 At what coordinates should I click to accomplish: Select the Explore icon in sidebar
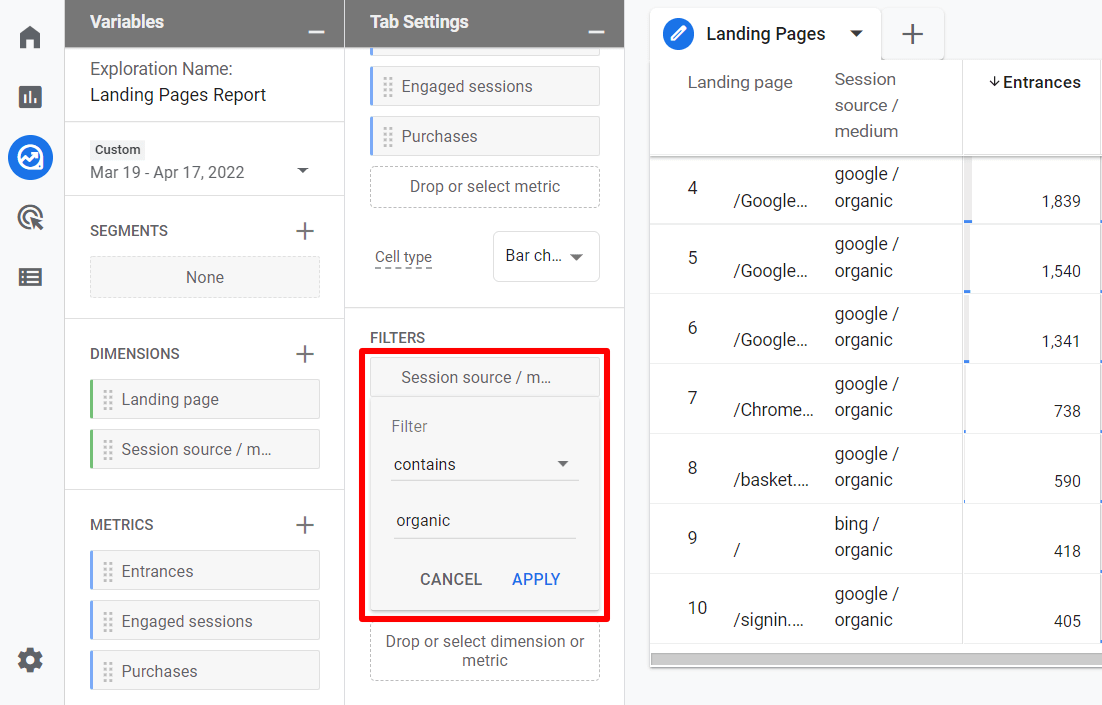30,157
